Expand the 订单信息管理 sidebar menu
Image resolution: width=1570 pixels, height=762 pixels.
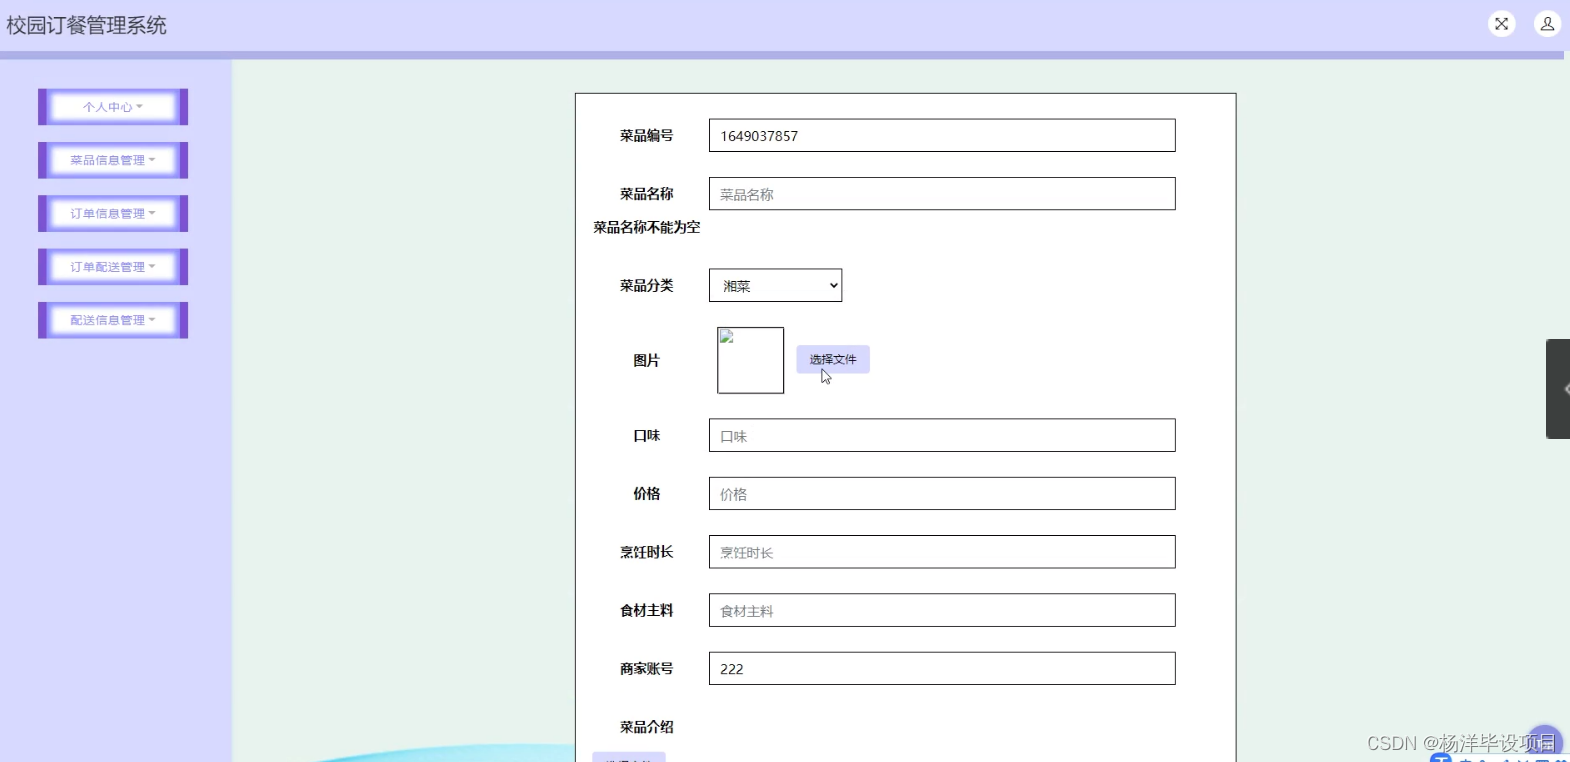(113, 214)
